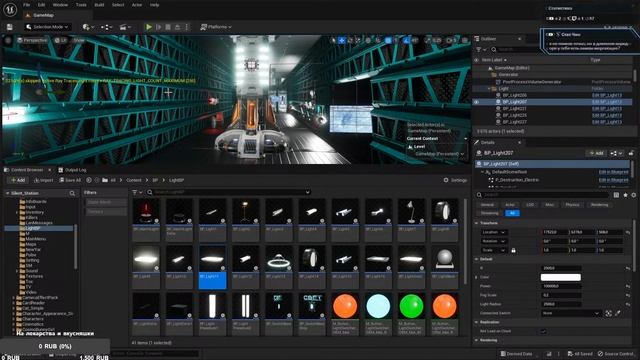
Task: Open the Edit in Blueprint link for DefaultSceneRoot
Action: point(614,172)
